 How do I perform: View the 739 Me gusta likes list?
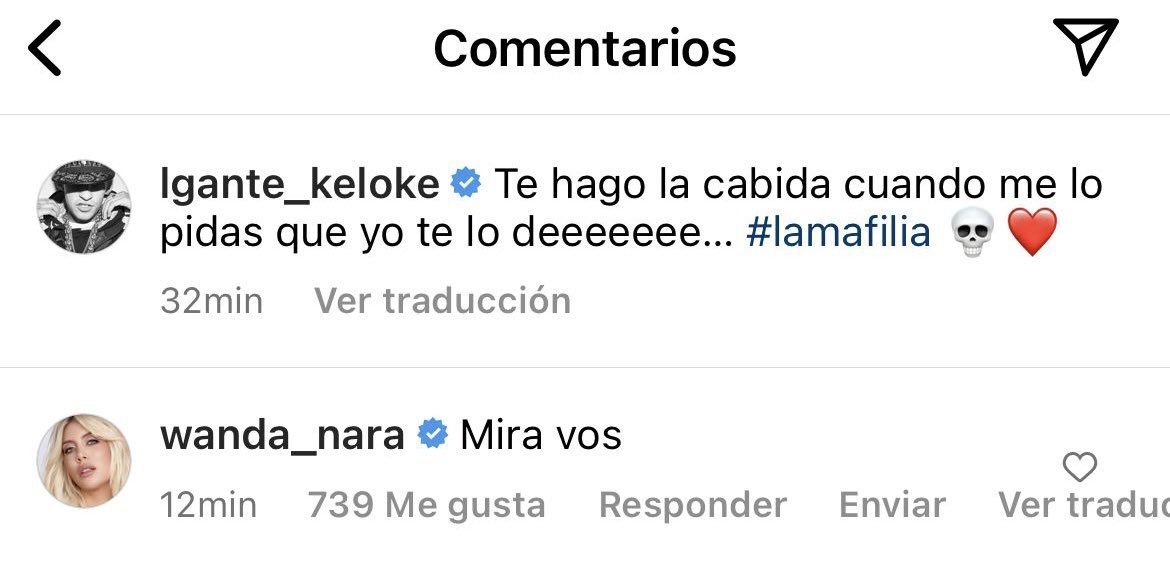click(x=427, y=505)
